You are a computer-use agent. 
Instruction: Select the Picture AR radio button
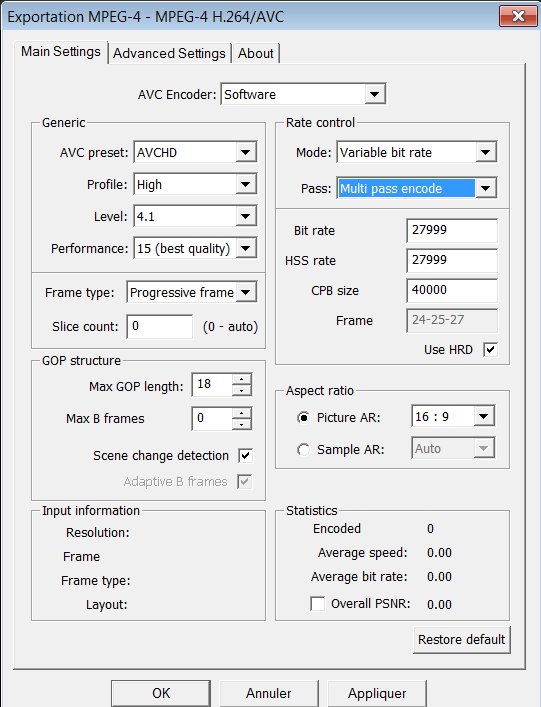[303, 418]
